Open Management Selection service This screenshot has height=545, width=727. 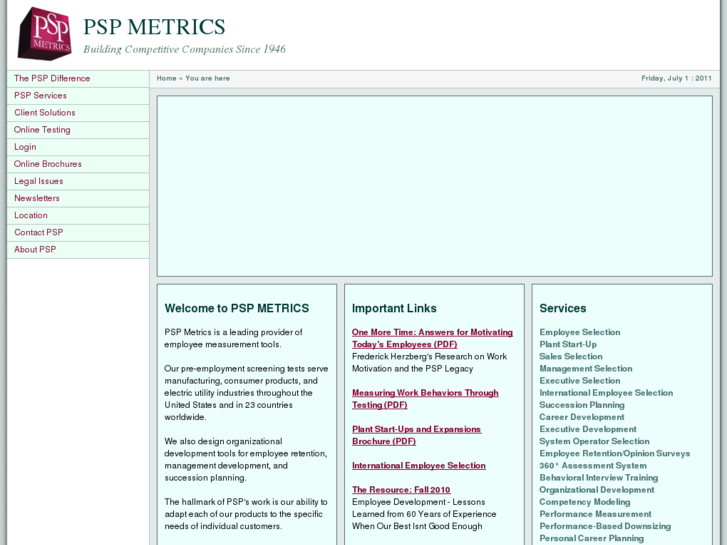586,368
